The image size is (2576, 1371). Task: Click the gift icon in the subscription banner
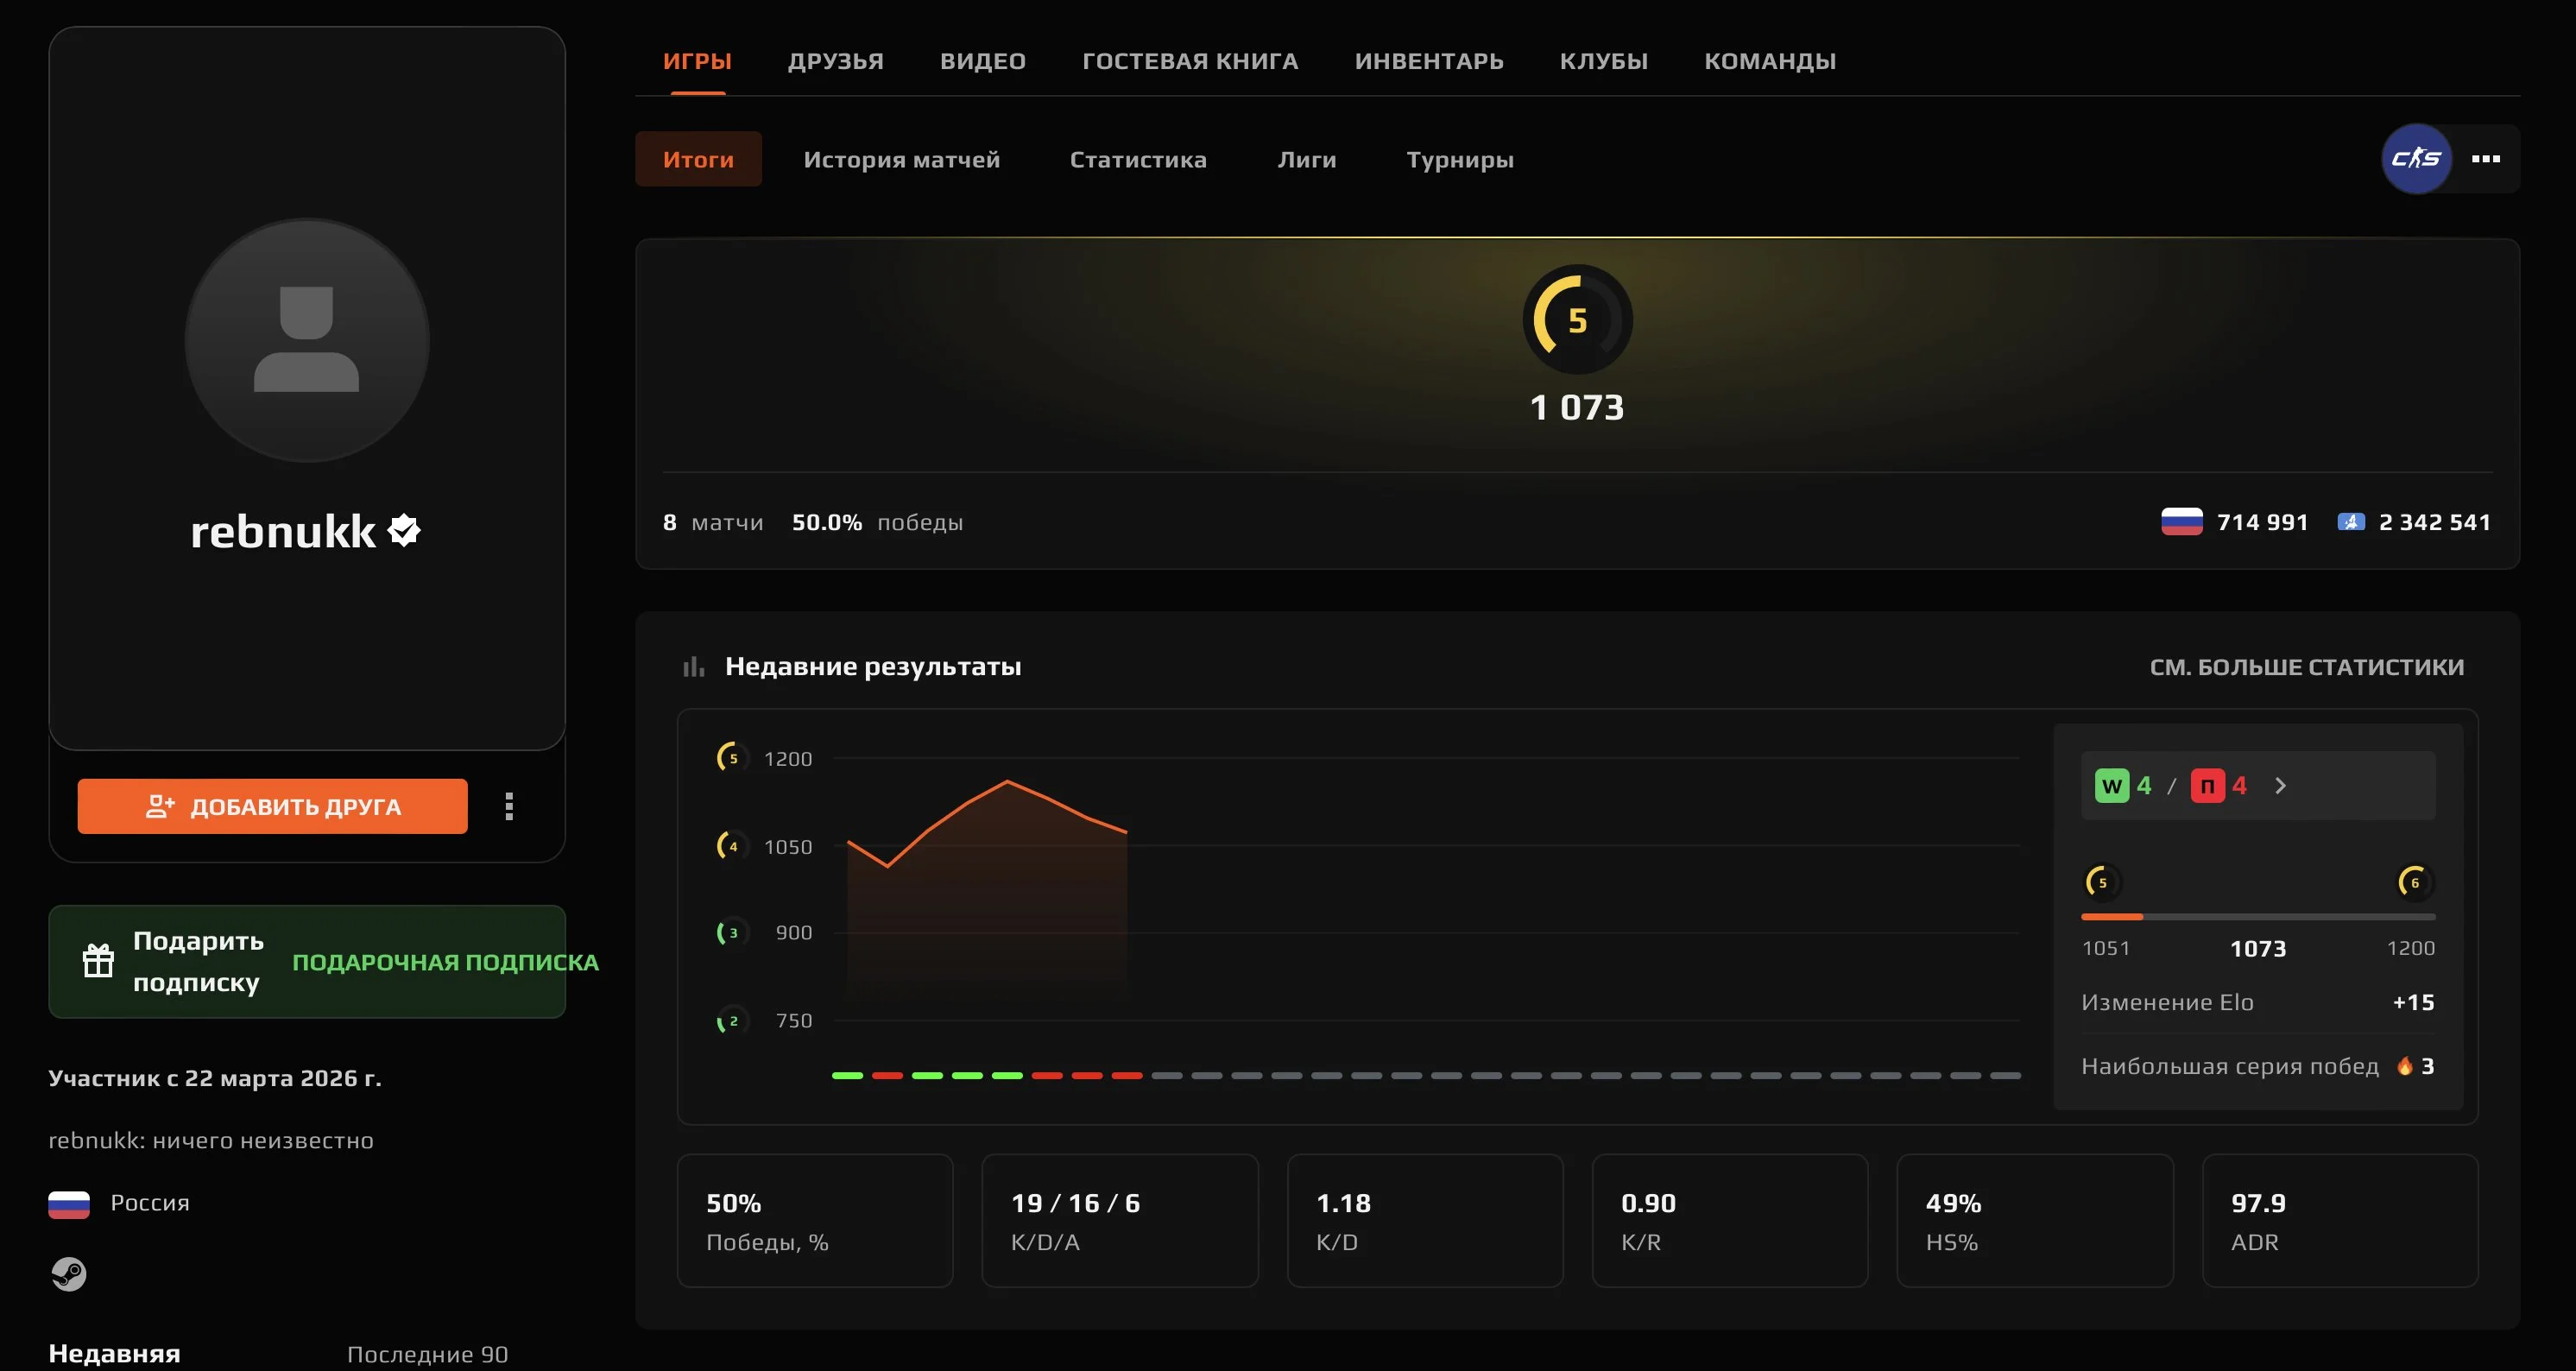point(98,961)
